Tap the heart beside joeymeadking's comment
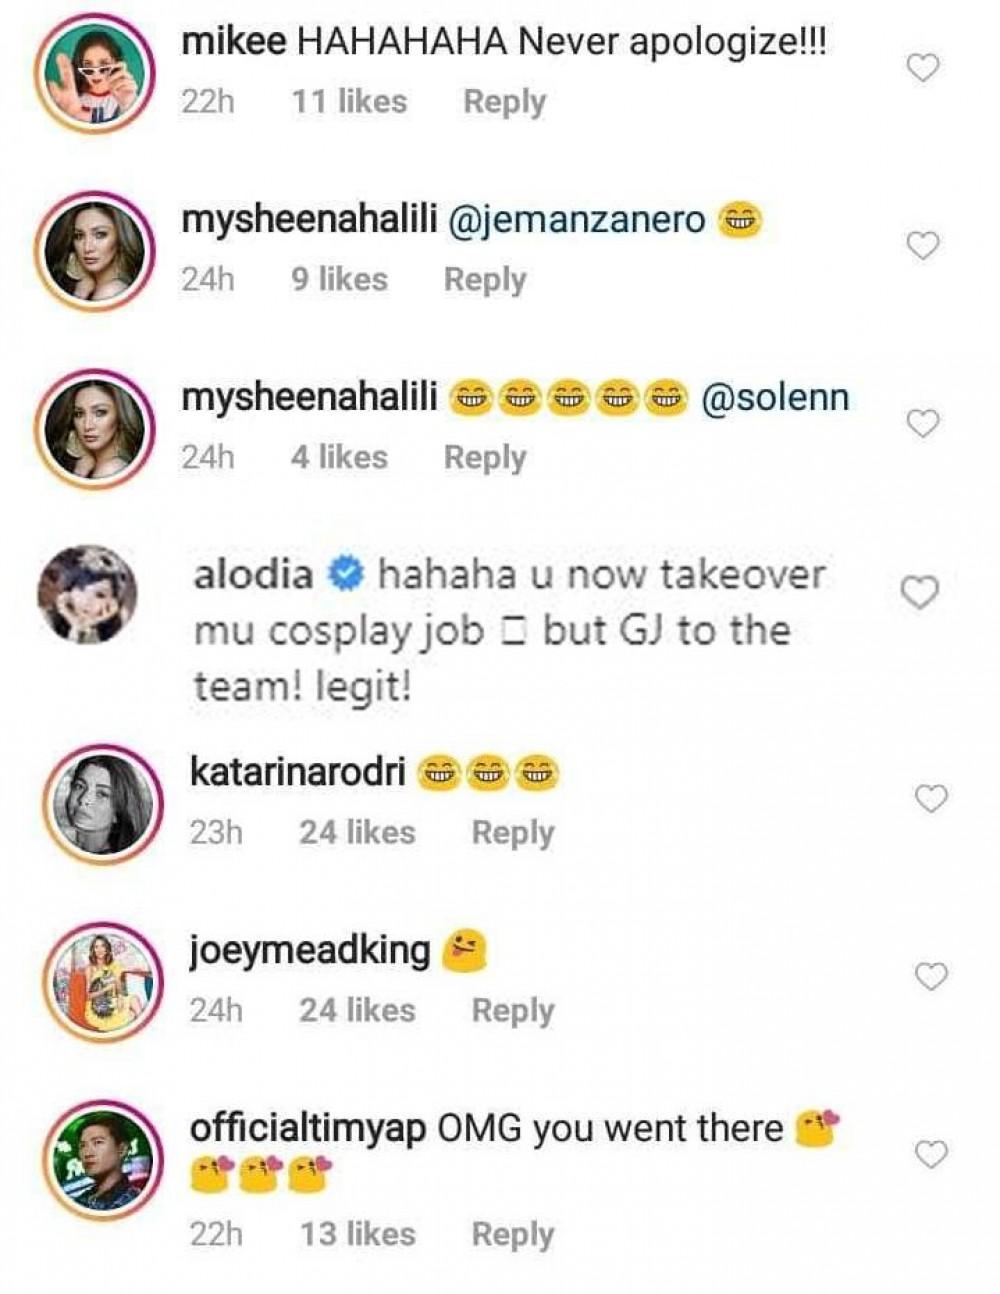Viewport: 1000px width, 1294px height. [931, 976]
